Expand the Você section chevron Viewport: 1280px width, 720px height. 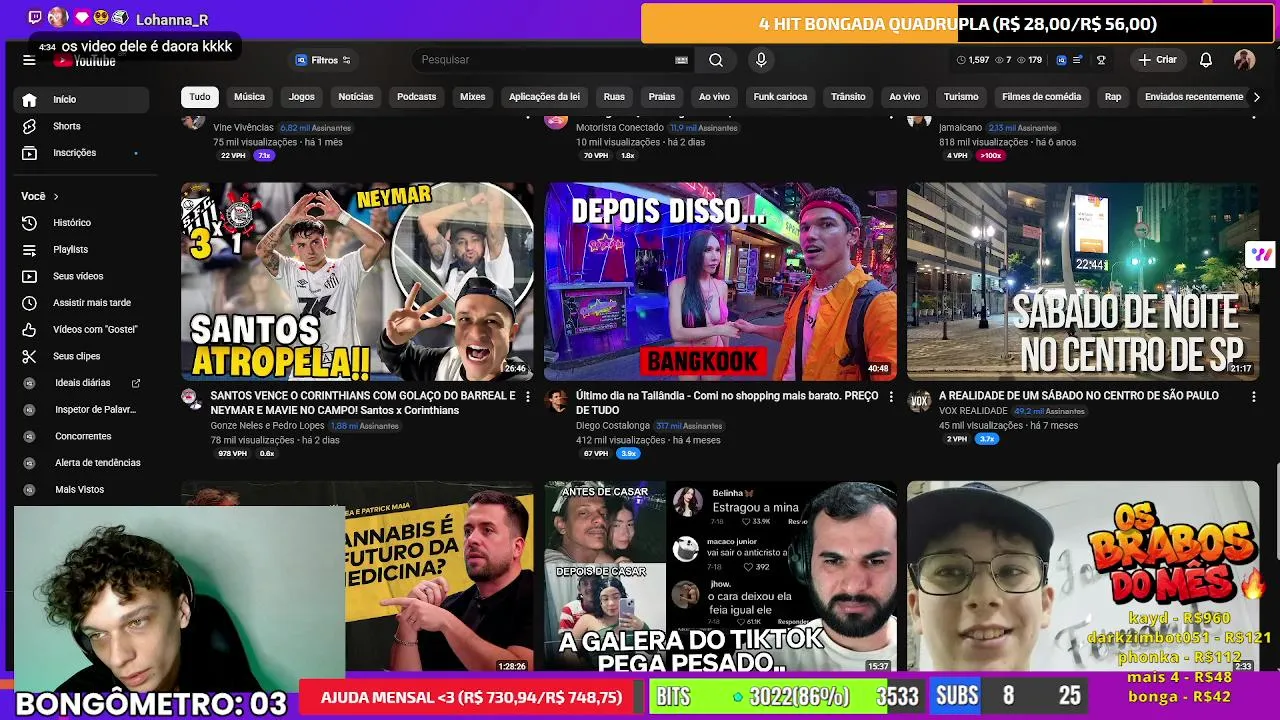coord(56,196)
